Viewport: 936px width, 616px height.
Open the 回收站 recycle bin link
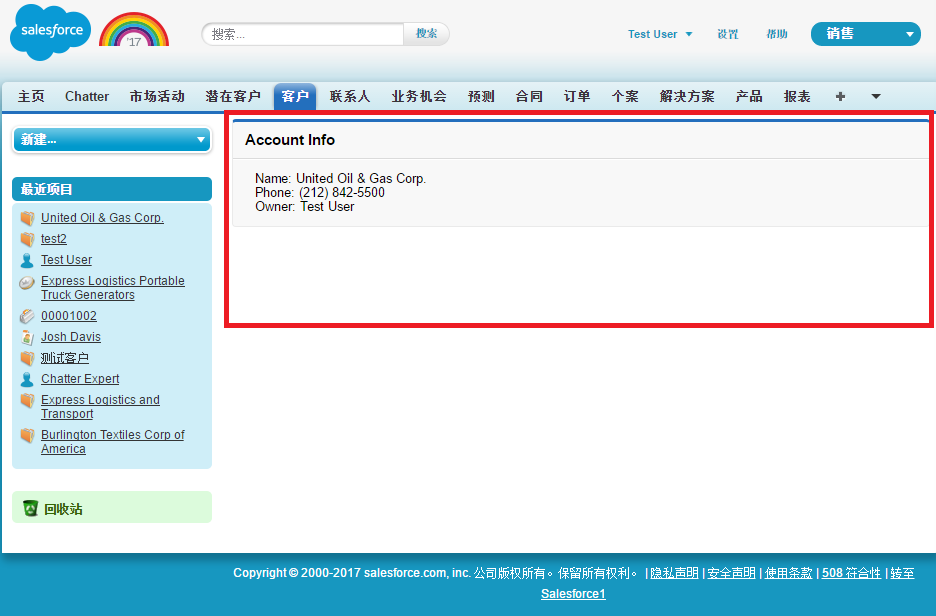coord(63,509)
